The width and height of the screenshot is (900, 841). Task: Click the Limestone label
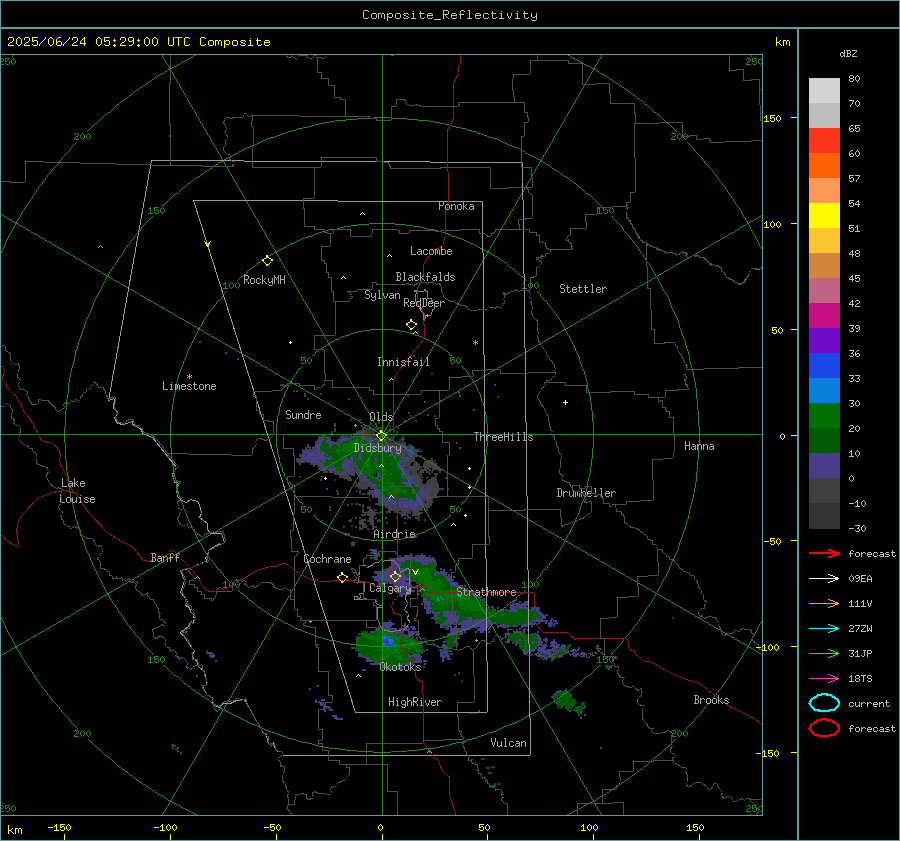point(189,386)
